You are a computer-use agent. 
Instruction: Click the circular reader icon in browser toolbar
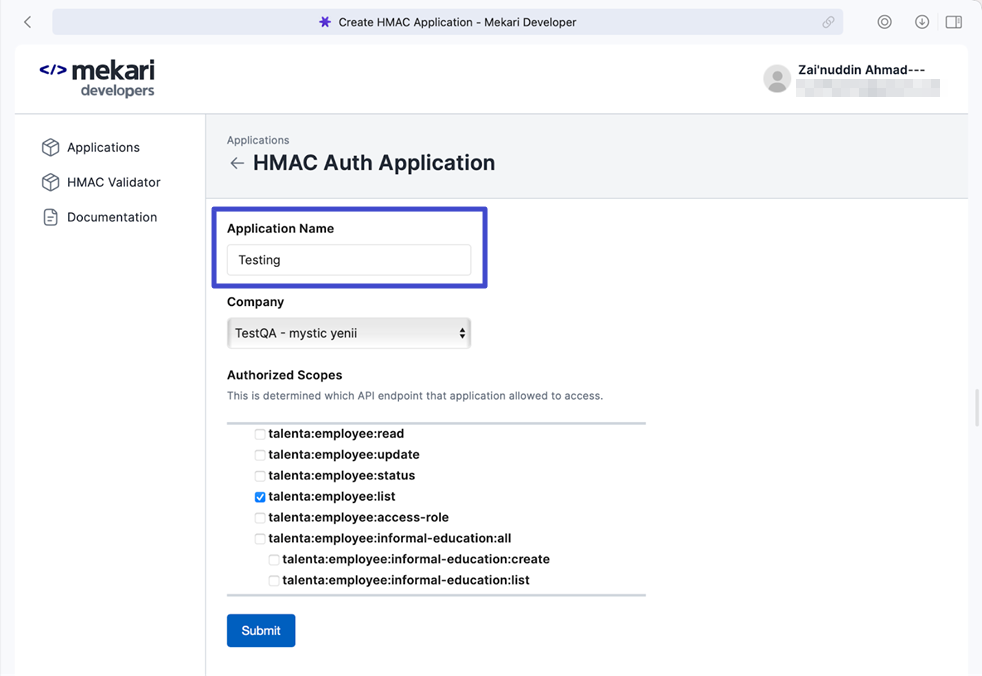884,22
